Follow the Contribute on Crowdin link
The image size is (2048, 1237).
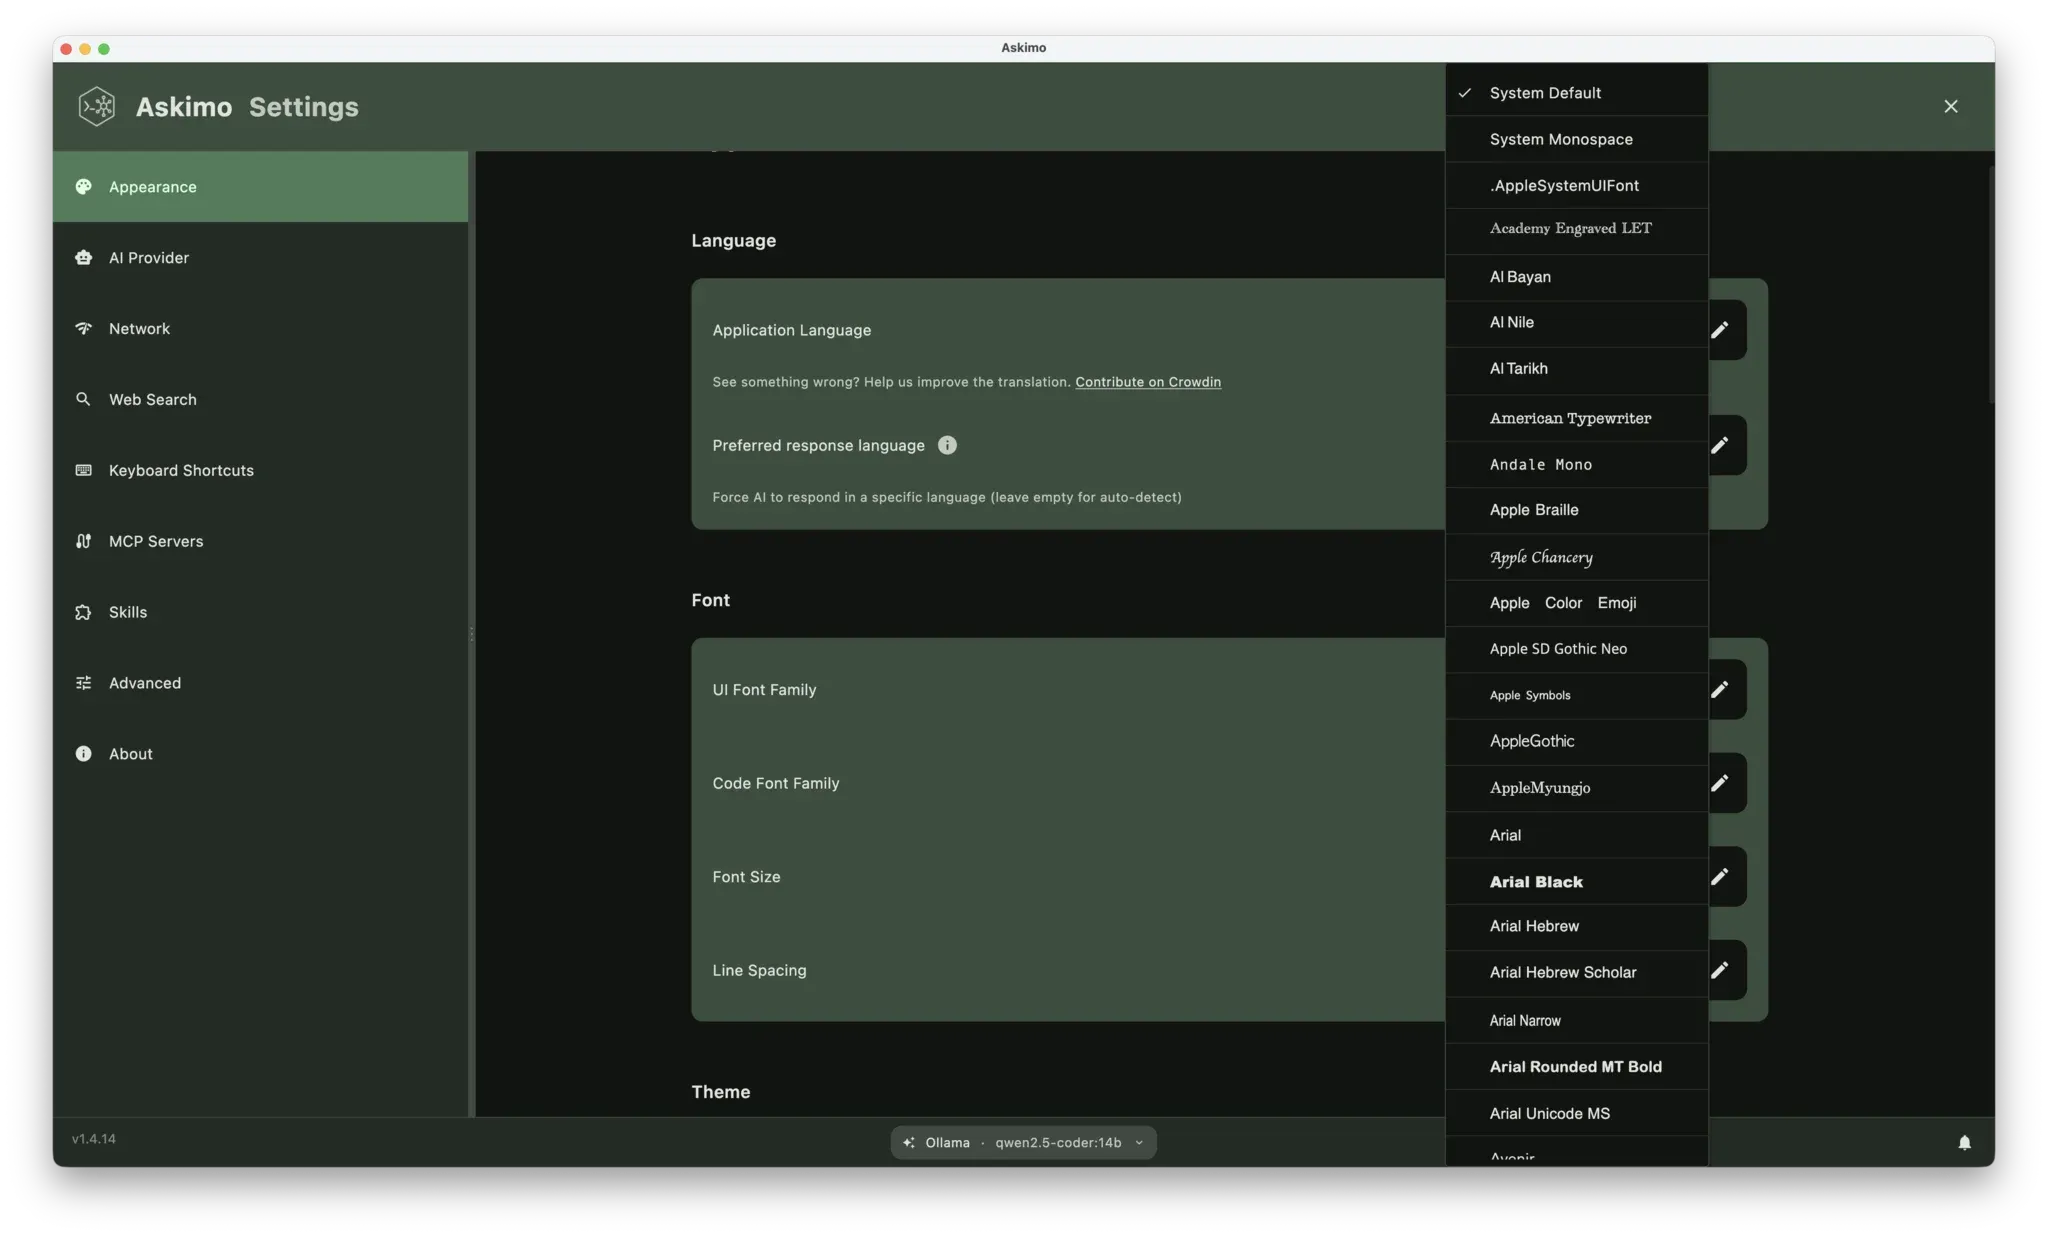coord(1148,382)
